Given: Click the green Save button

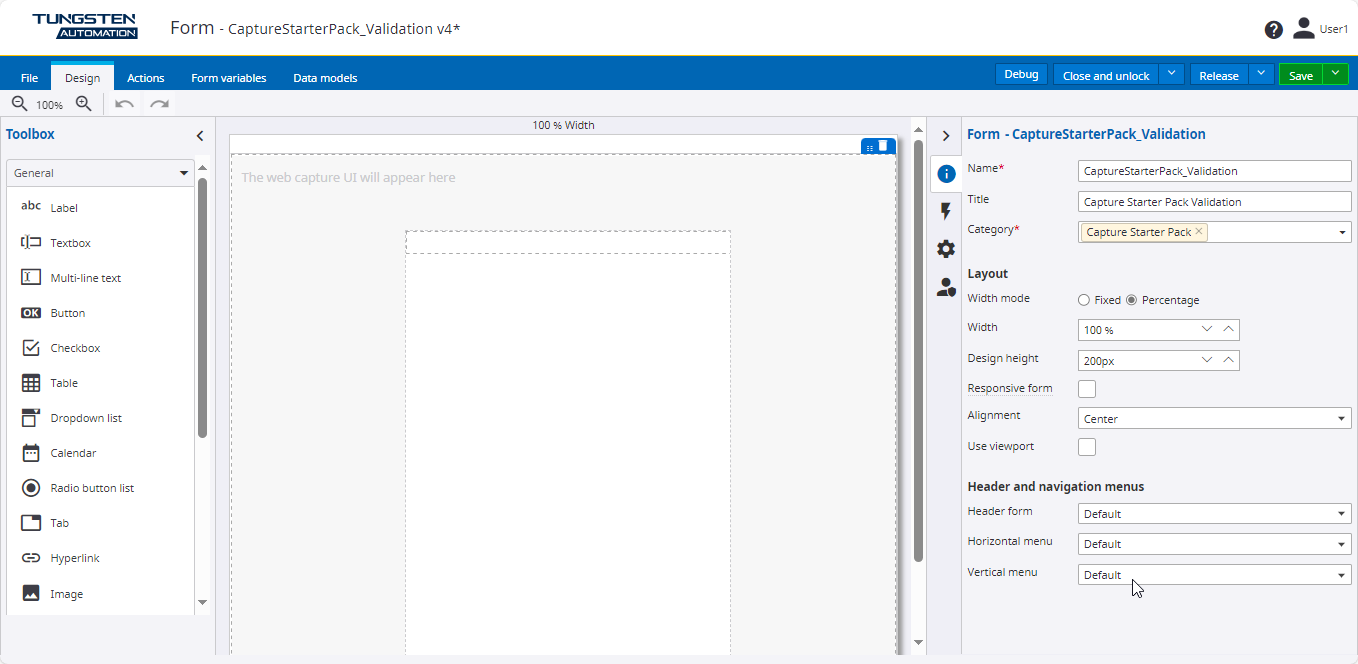Looking at the screenshot, I should (1300, 76).
